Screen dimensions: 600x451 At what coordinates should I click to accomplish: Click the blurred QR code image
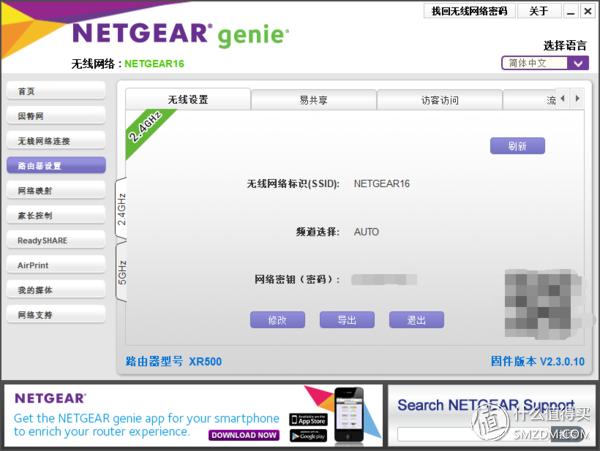(x=543, y=303)
